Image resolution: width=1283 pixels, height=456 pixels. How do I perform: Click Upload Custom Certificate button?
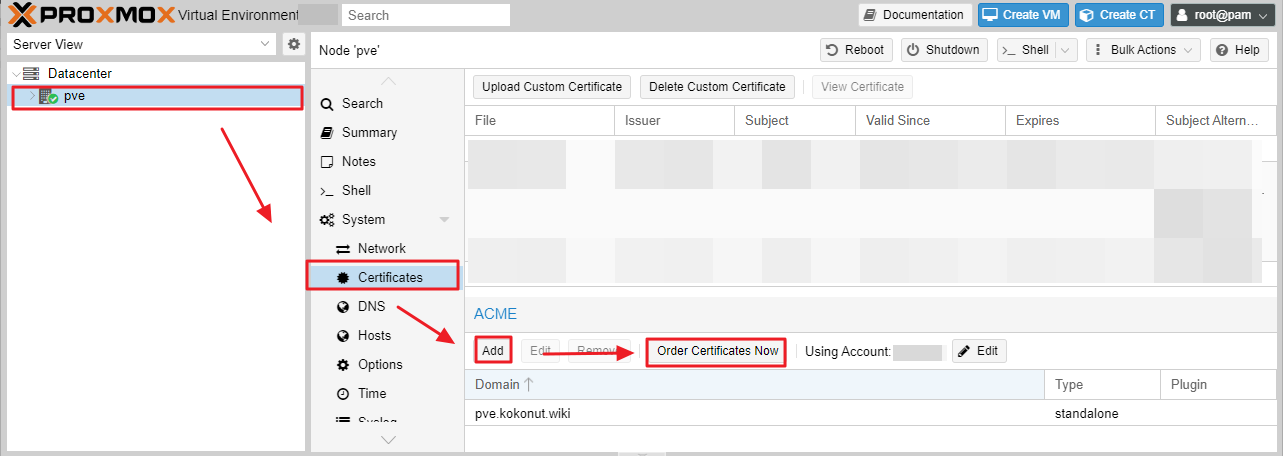[552, 87]
